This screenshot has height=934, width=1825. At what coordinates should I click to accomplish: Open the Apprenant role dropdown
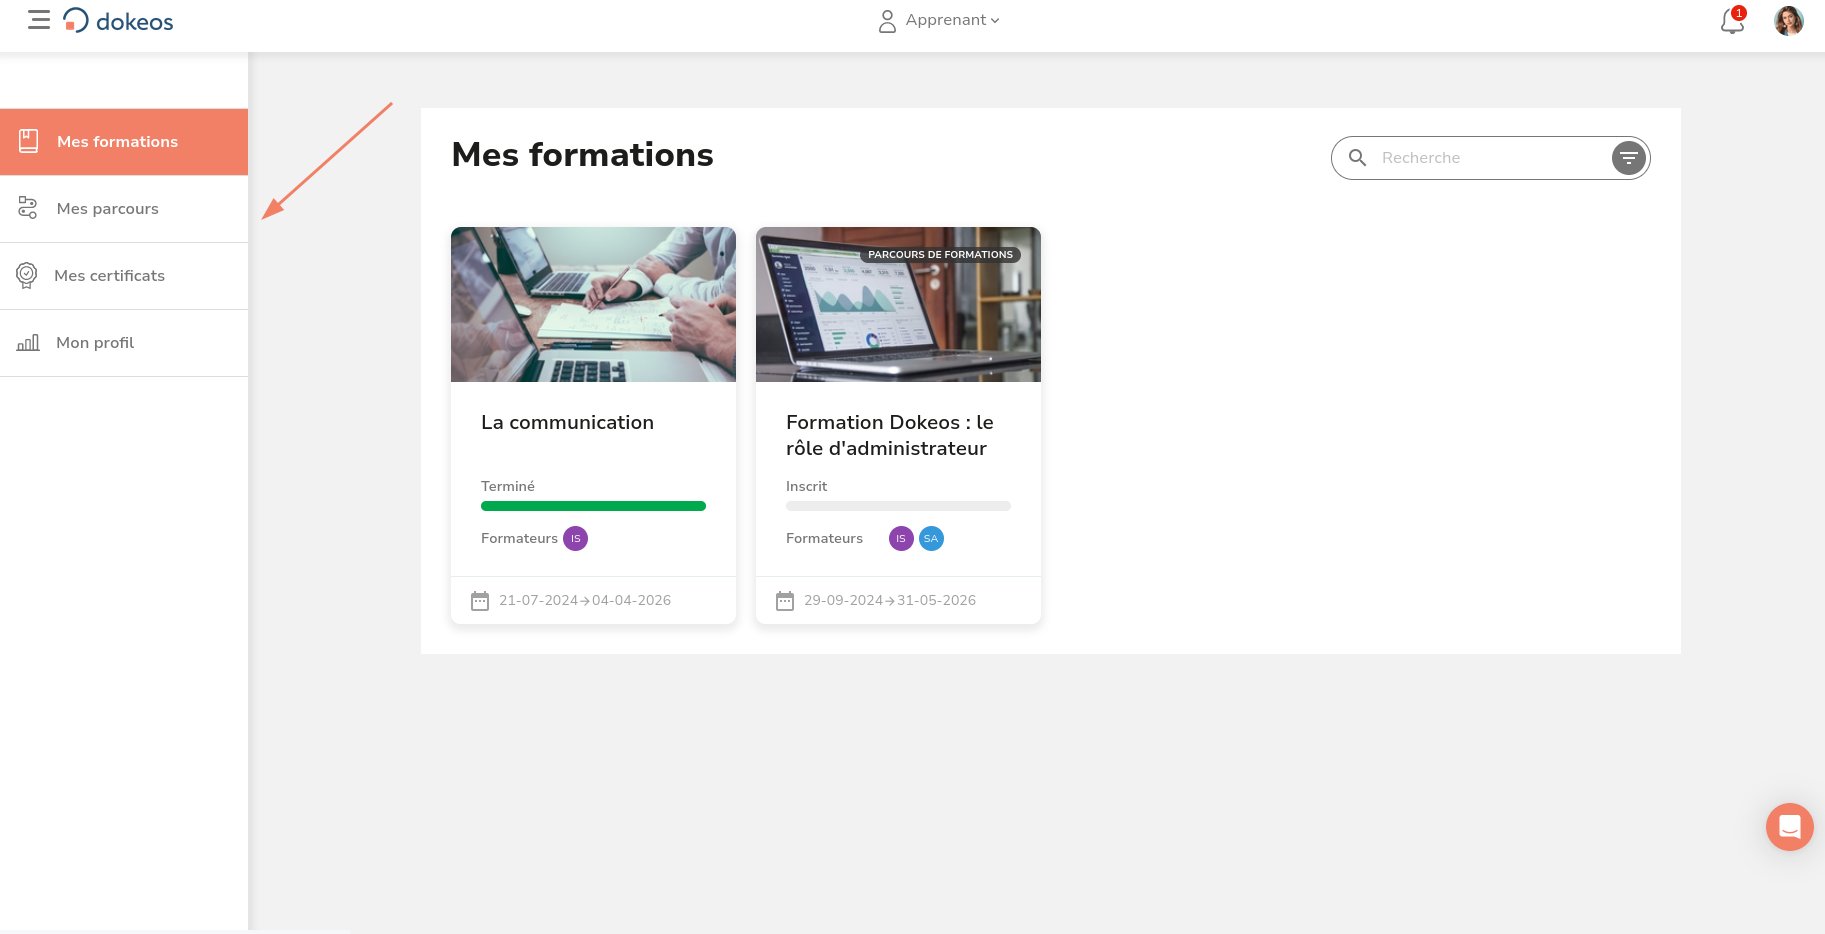939,20
